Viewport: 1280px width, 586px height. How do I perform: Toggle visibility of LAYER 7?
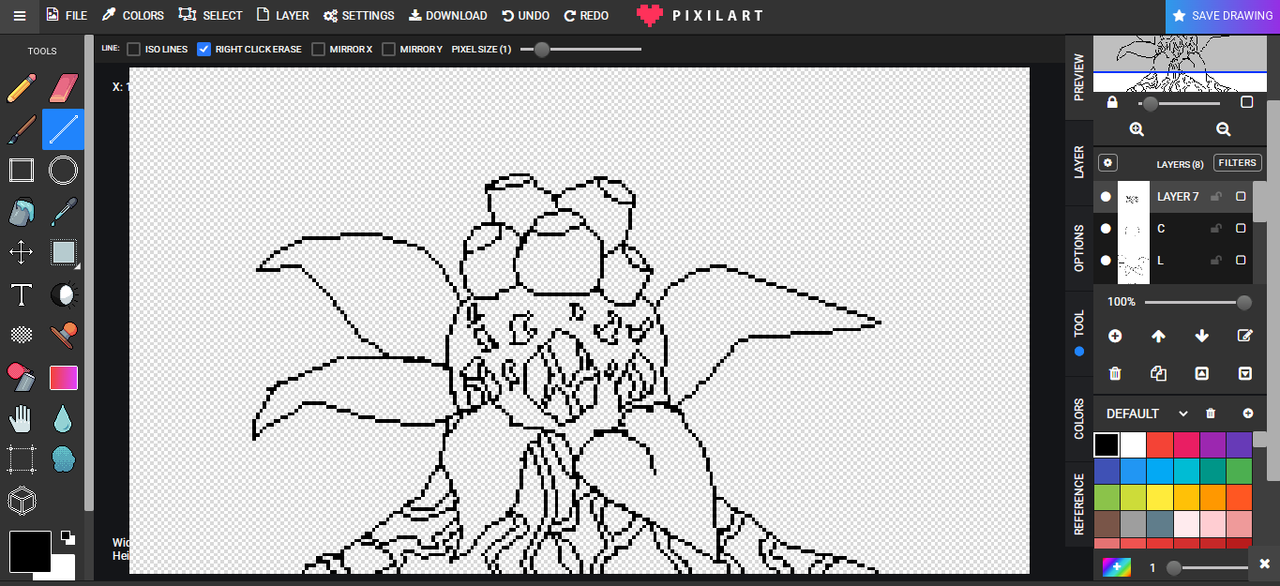pyautogui.click(x=1105, y=197)
